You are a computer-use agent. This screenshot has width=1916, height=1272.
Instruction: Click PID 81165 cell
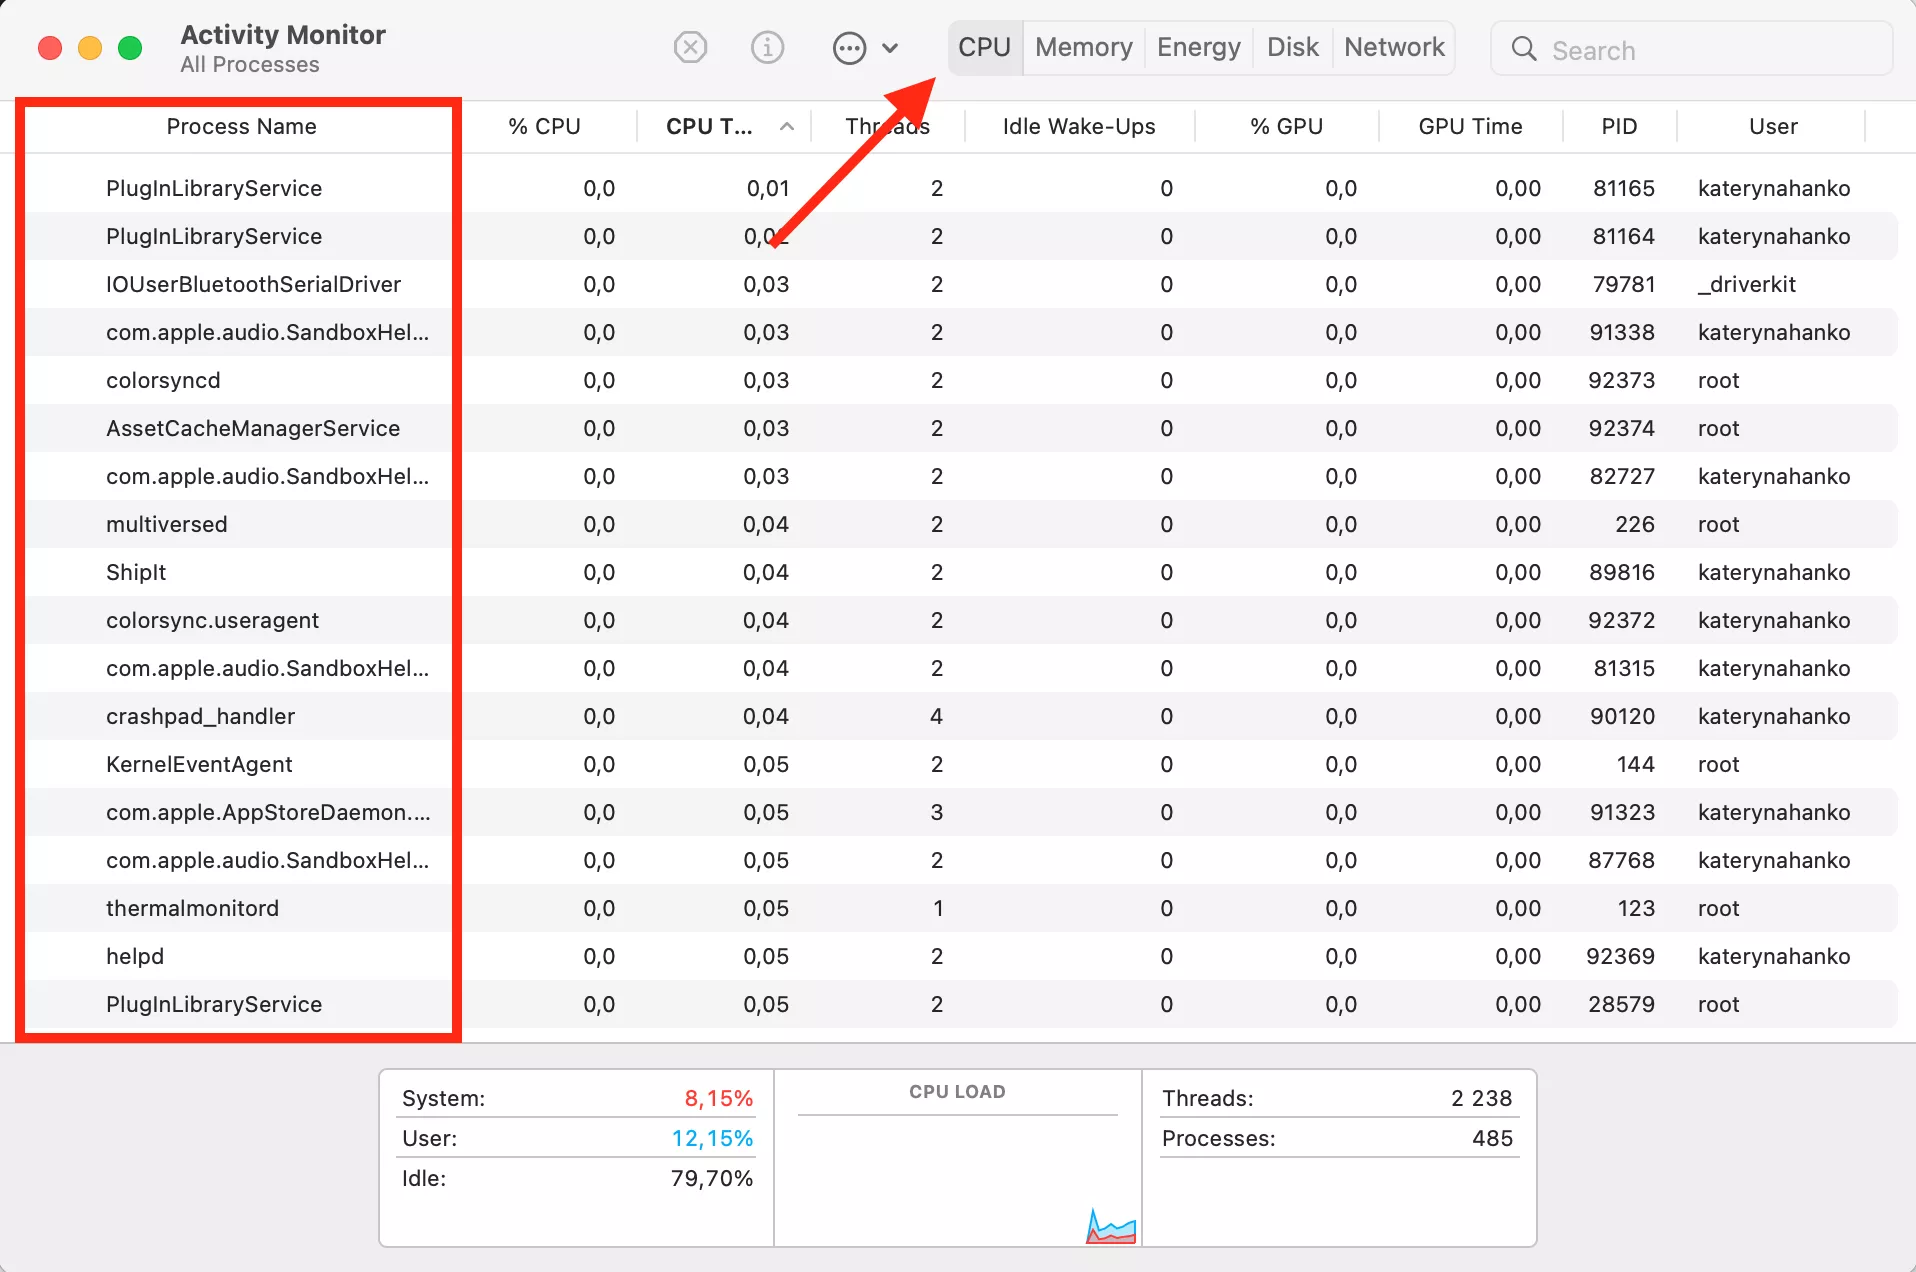1623,188
